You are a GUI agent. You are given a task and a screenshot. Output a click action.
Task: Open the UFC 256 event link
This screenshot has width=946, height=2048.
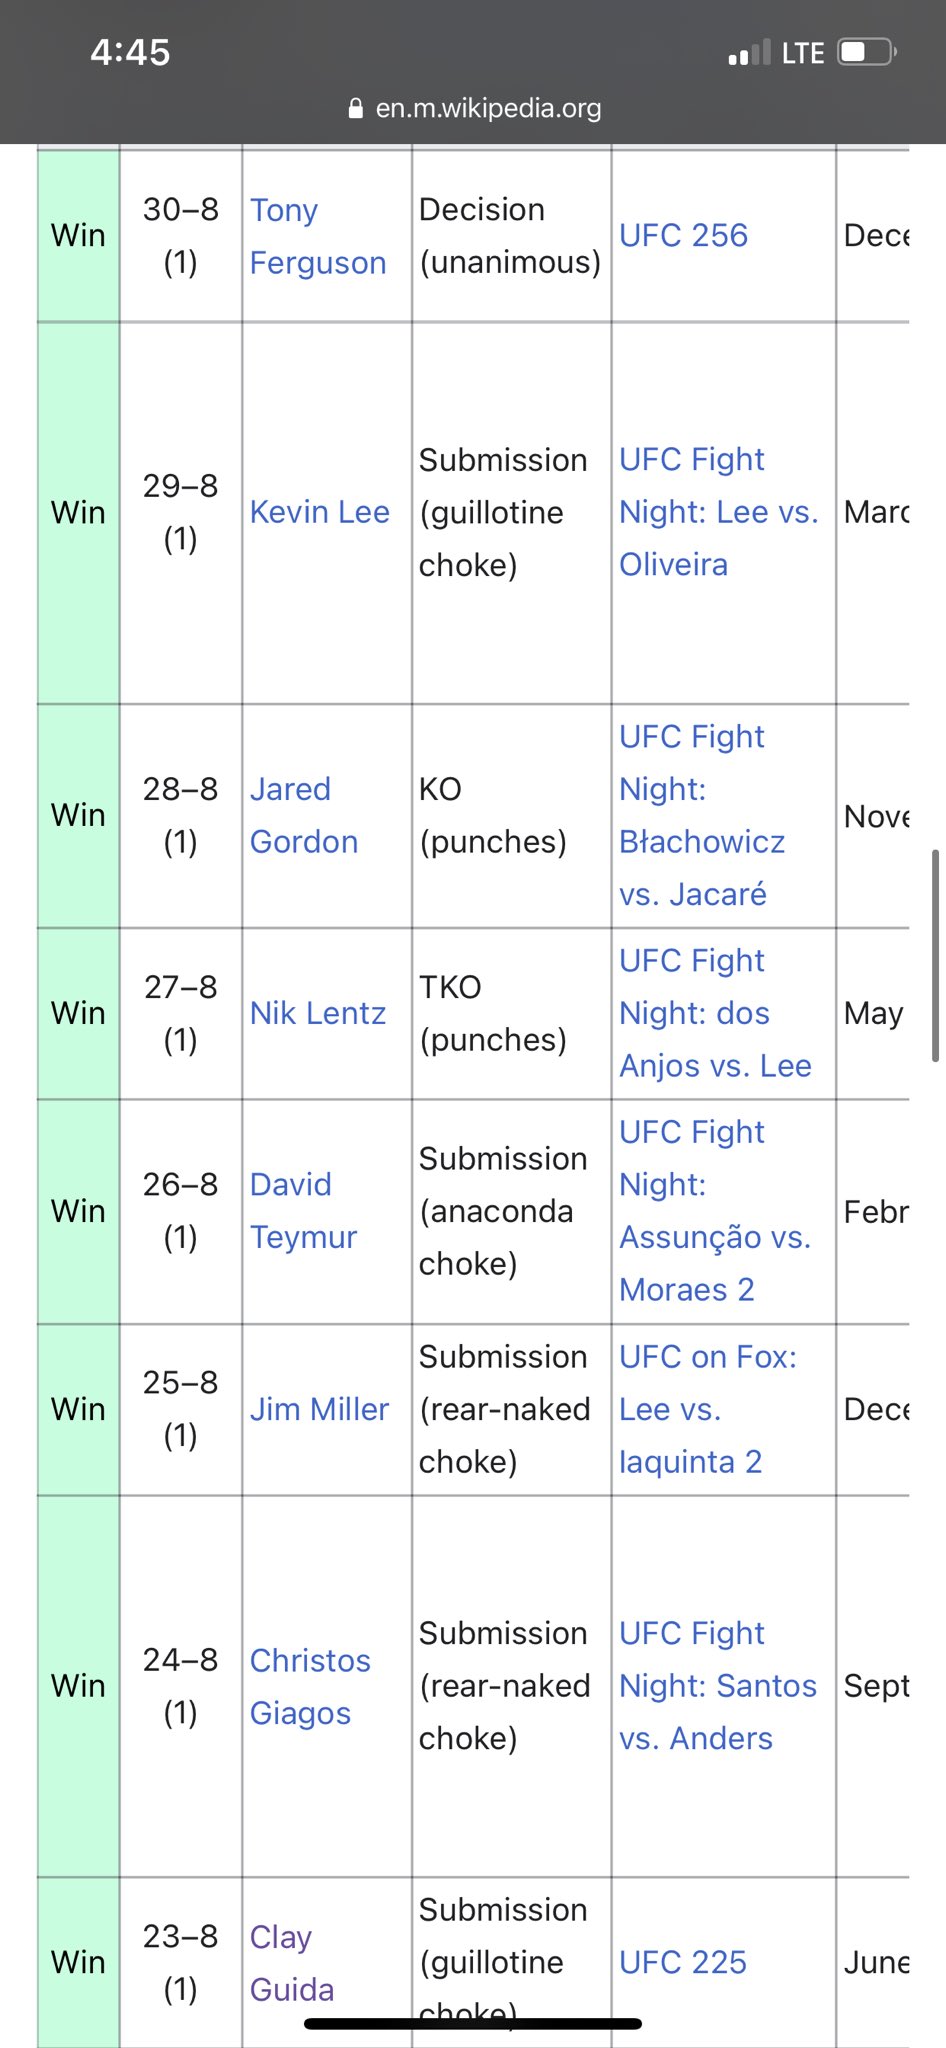click(684, 235)
